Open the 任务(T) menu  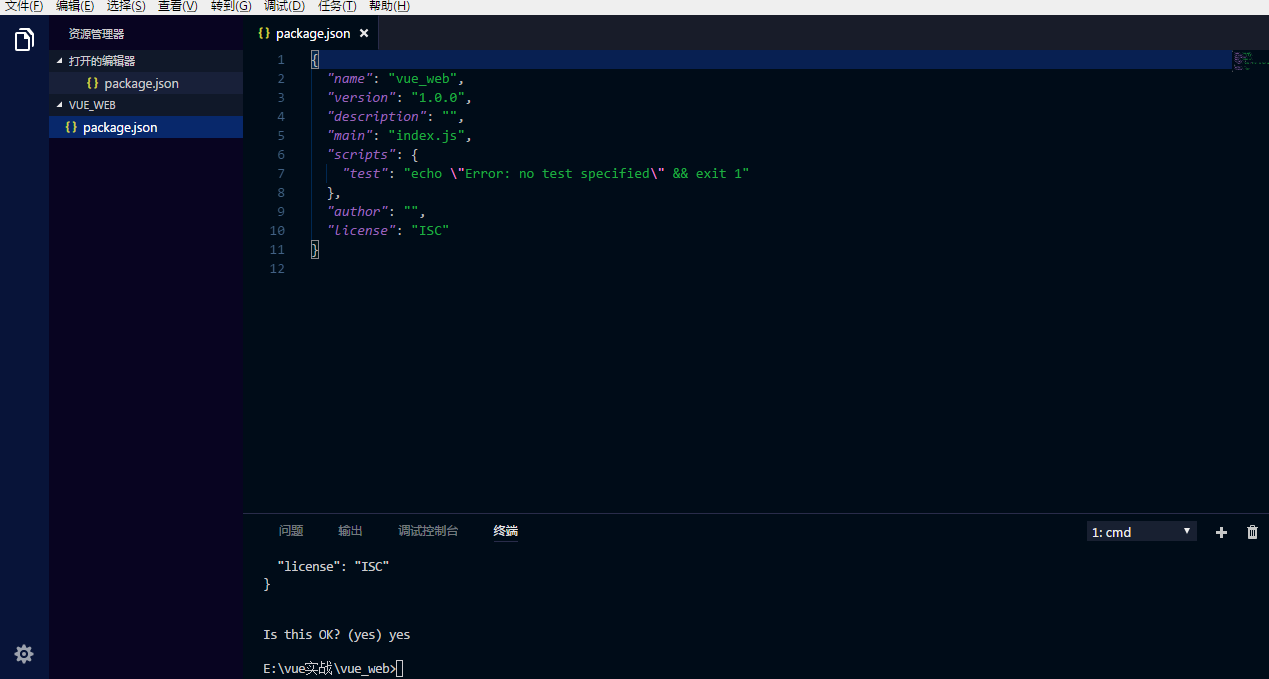(335, 7)
